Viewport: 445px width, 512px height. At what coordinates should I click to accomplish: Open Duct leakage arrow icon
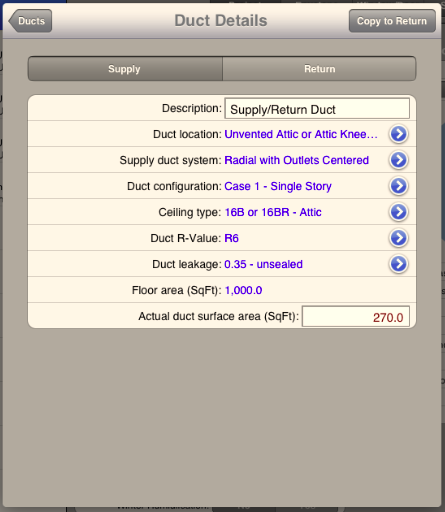coord(398,264)
